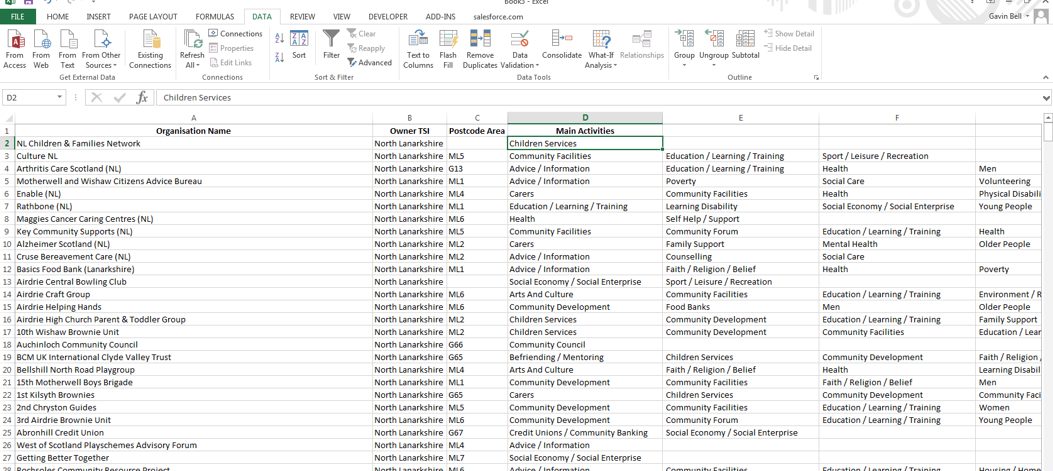Expand From Other Sources dropdown
Image resolution: width=1053 pixels, height=471 pixels.
click(114, 65)
